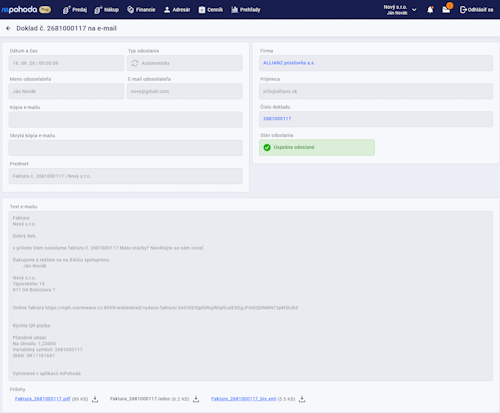Click the IBAN SK11161661 line
This screenshot has height=413, width=500.
[34, 356]
